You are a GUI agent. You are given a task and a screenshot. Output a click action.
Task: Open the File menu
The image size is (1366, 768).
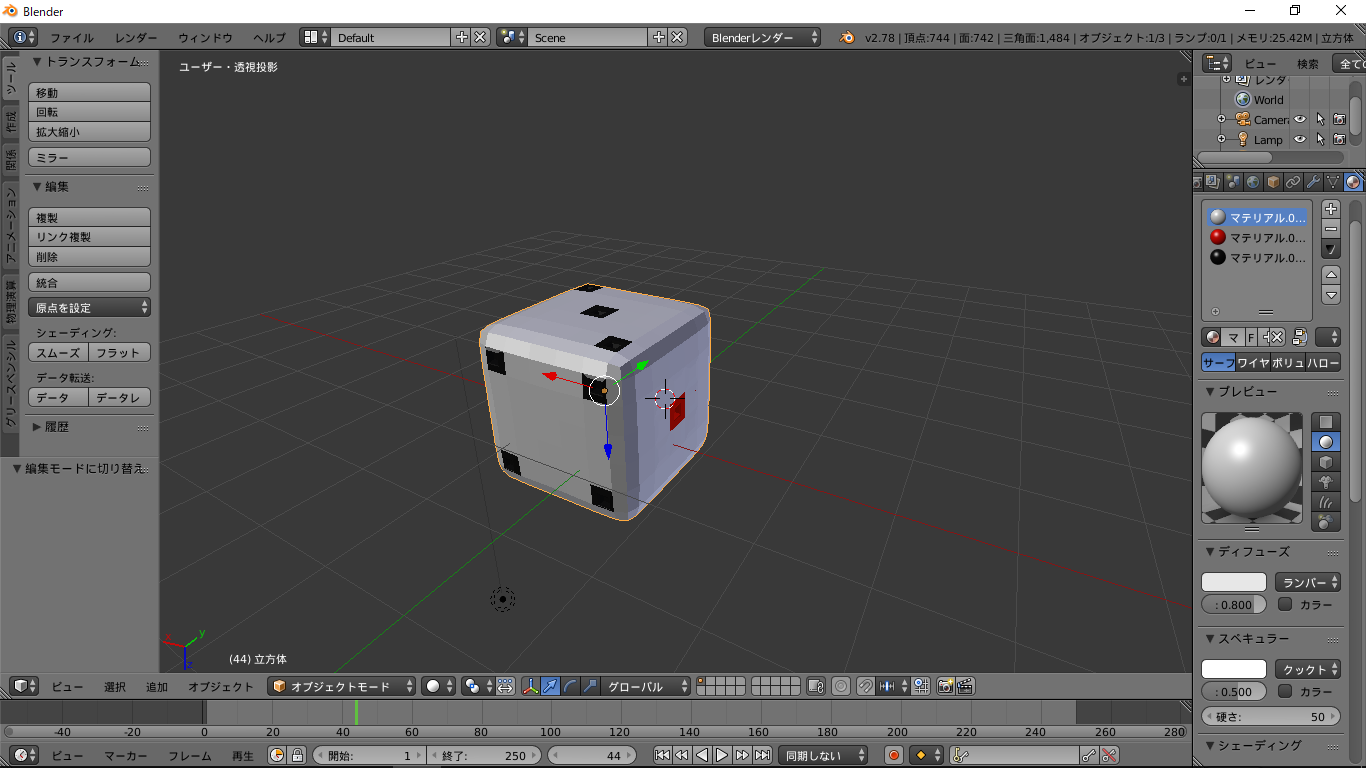tap(72, 38)
